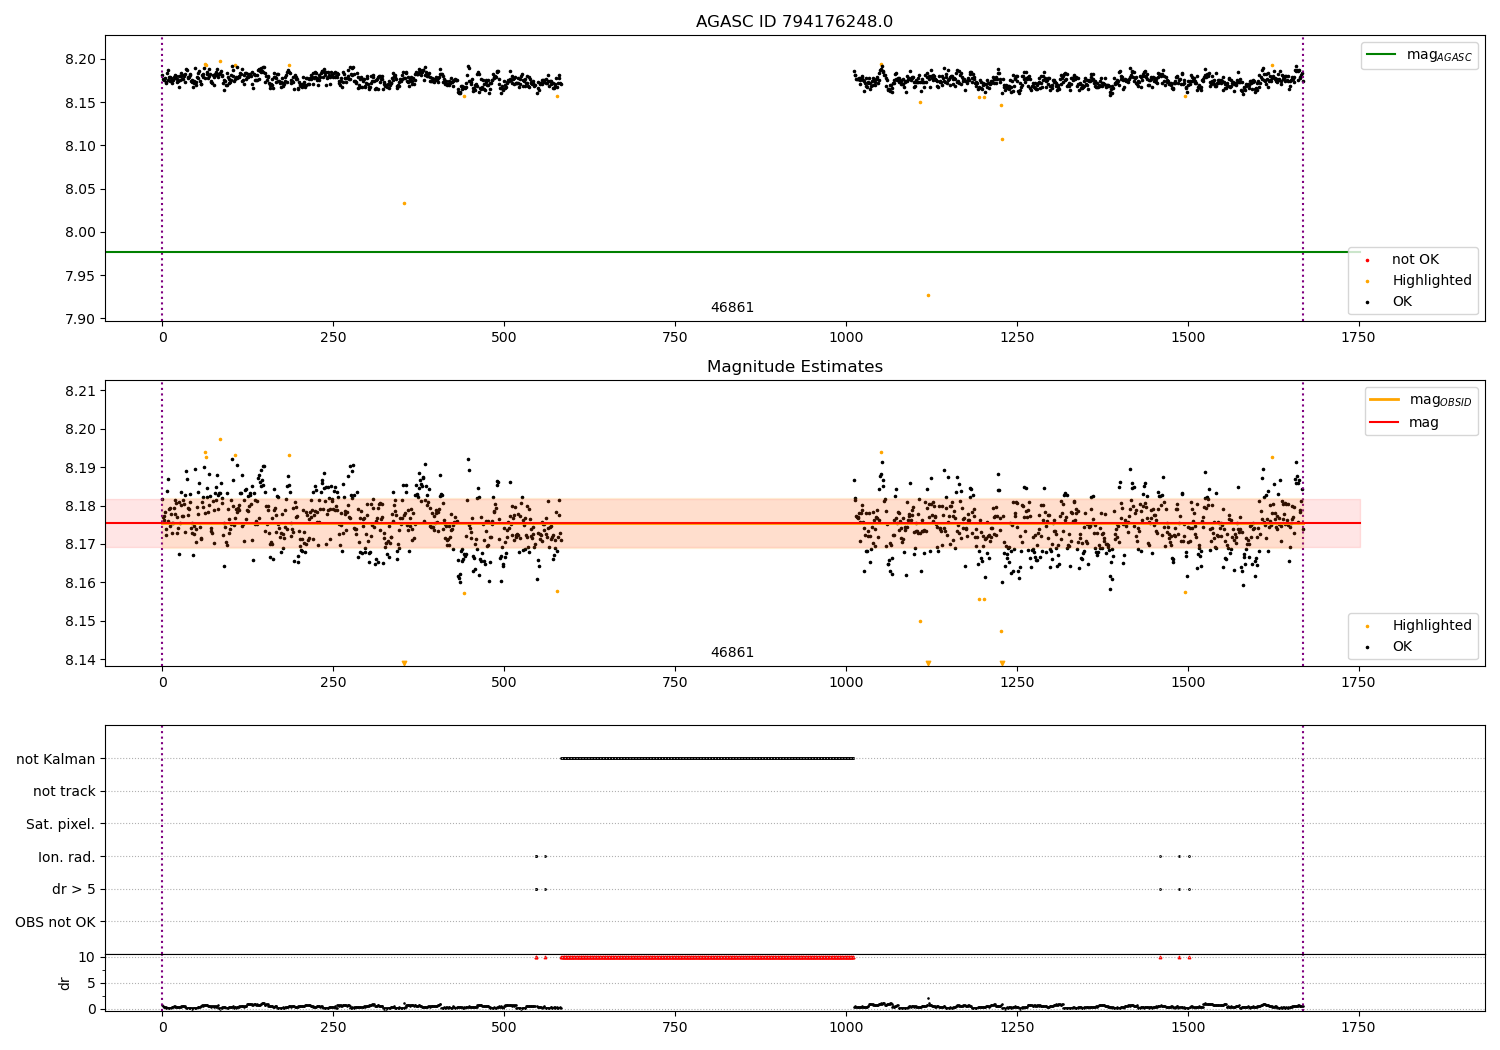Click the '10' tick on the dr axis

tap(87, 958)
